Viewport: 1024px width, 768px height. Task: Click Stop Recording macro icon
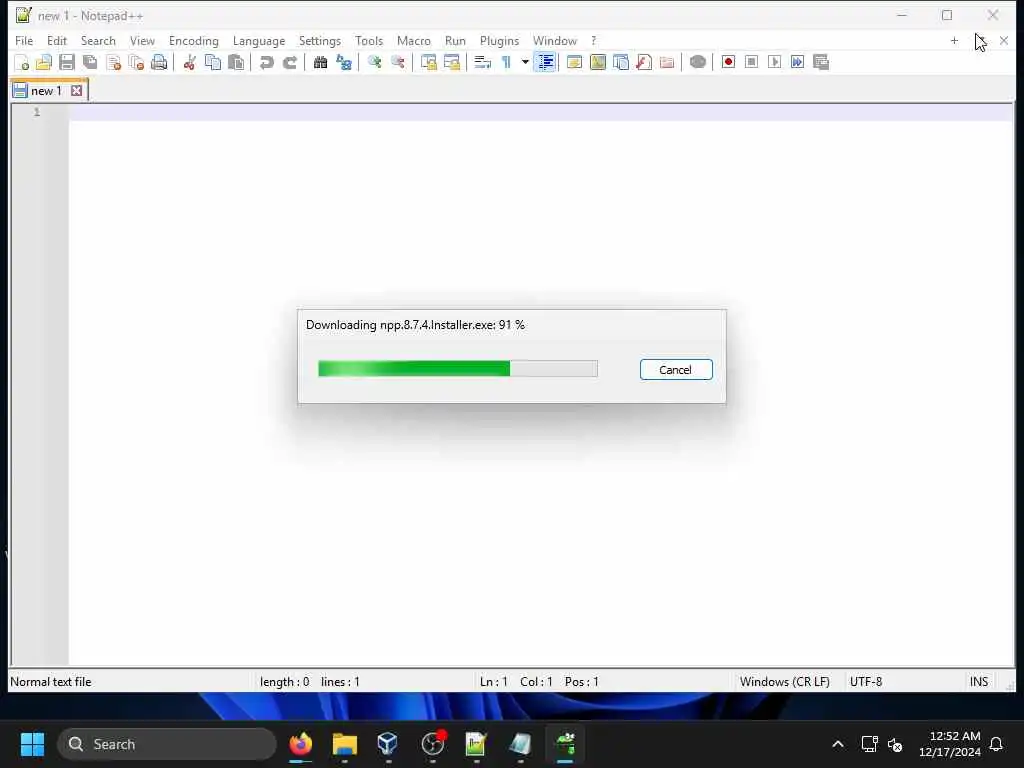(752, 62)
